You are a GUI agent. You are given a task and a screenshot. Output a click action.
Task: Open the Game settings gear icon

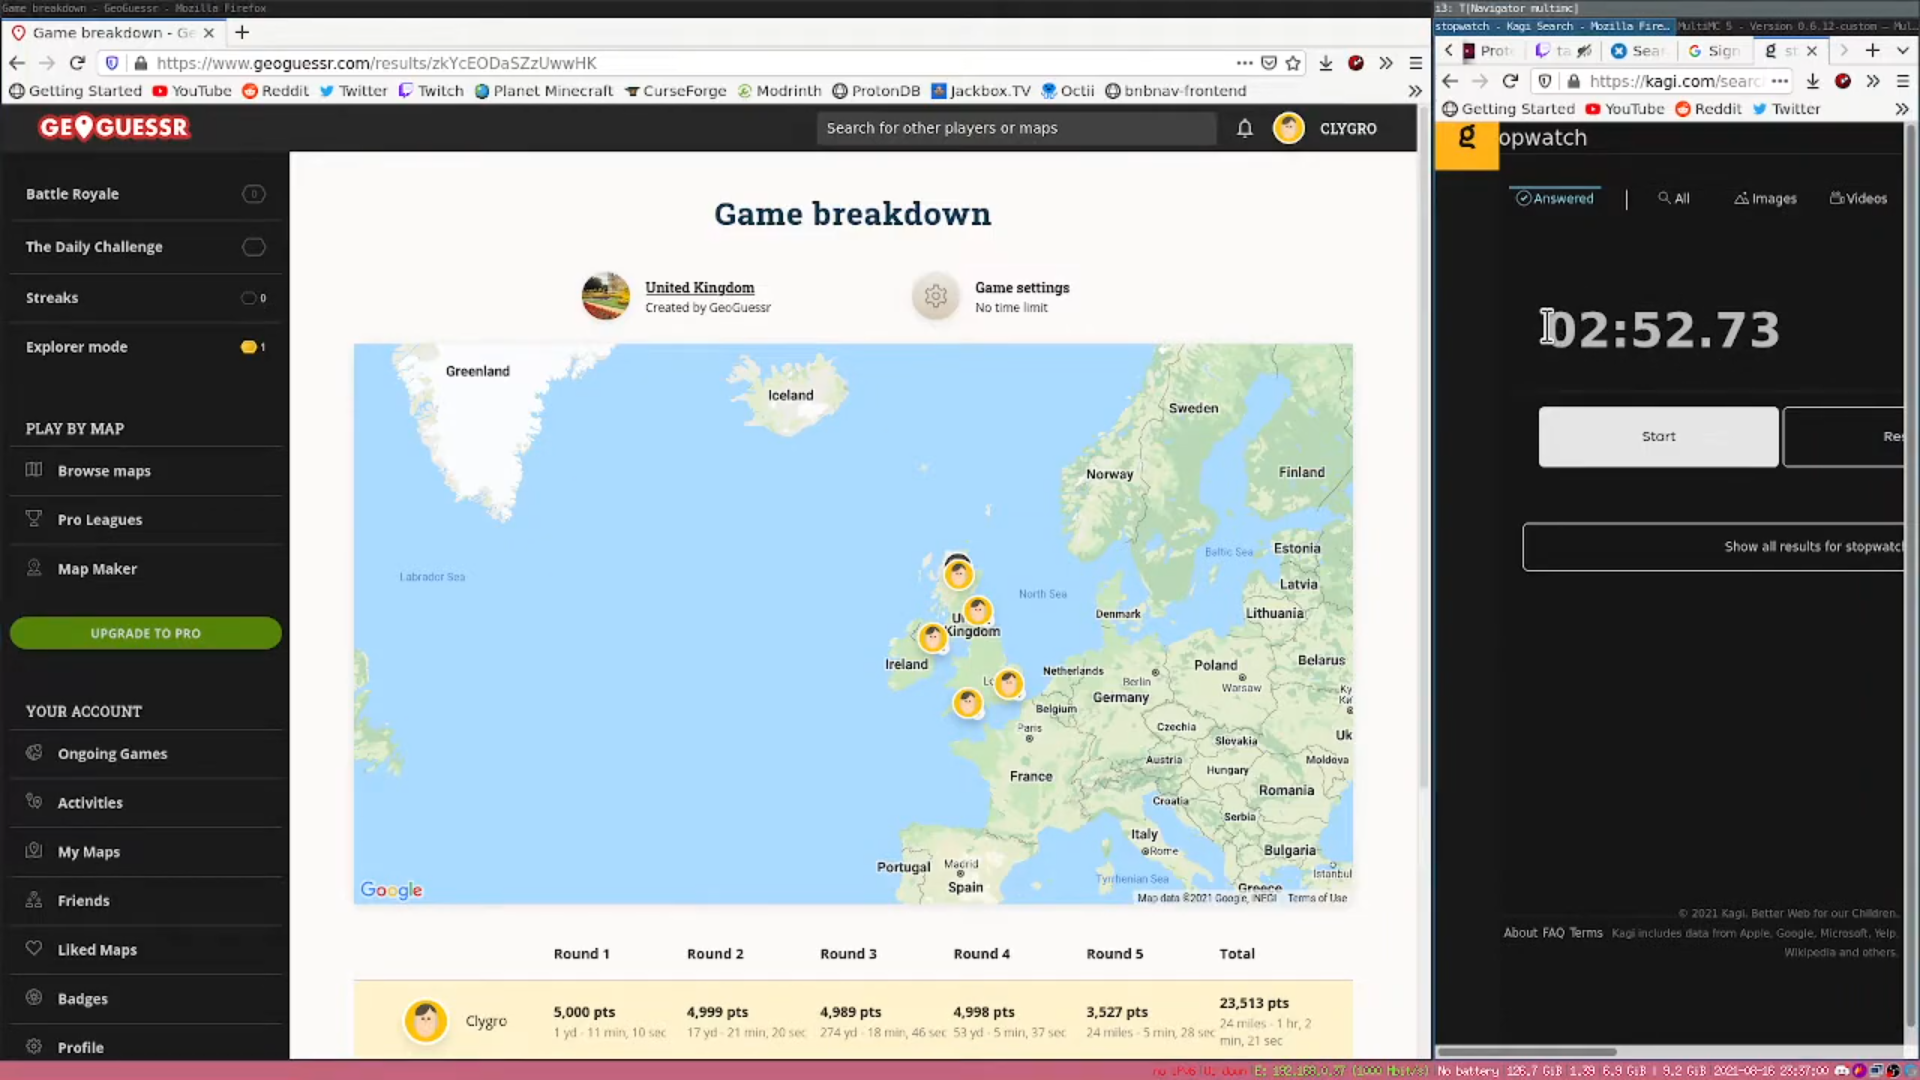point(935,296)
